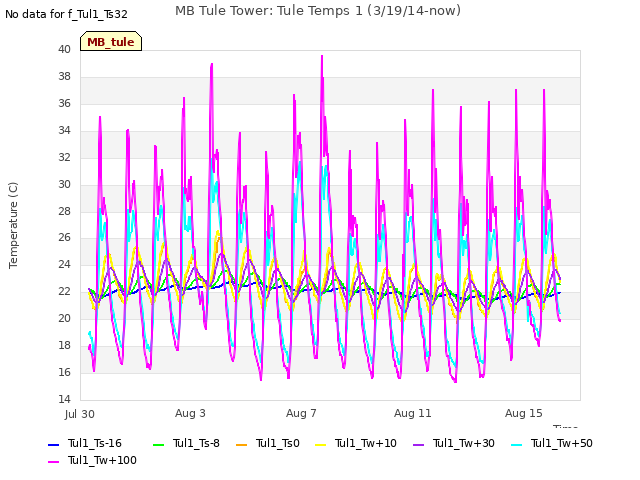Select the Tul1_Tw+100 legend label
The image size is (640, 480).
click(102, 460)
